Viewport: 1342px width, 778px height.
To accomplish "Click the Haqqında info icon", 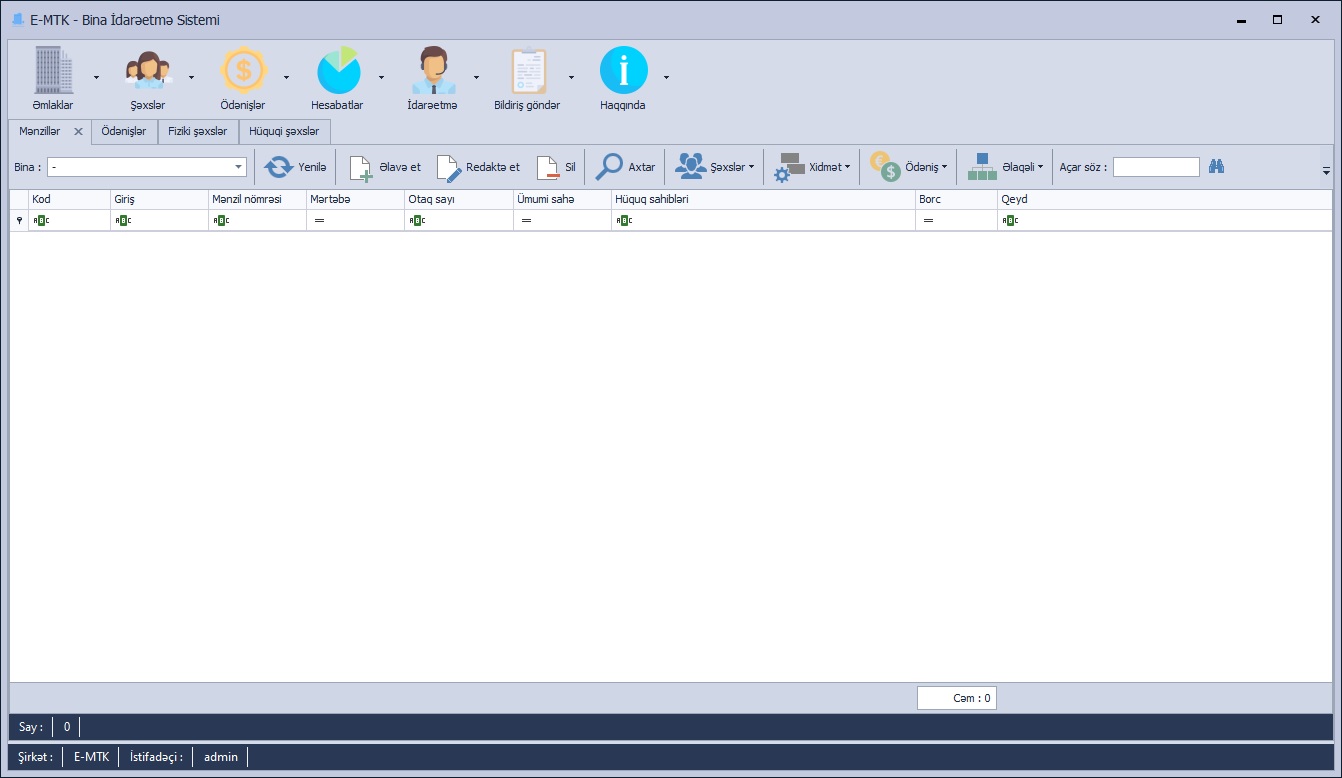I will [x=623, y=71].
